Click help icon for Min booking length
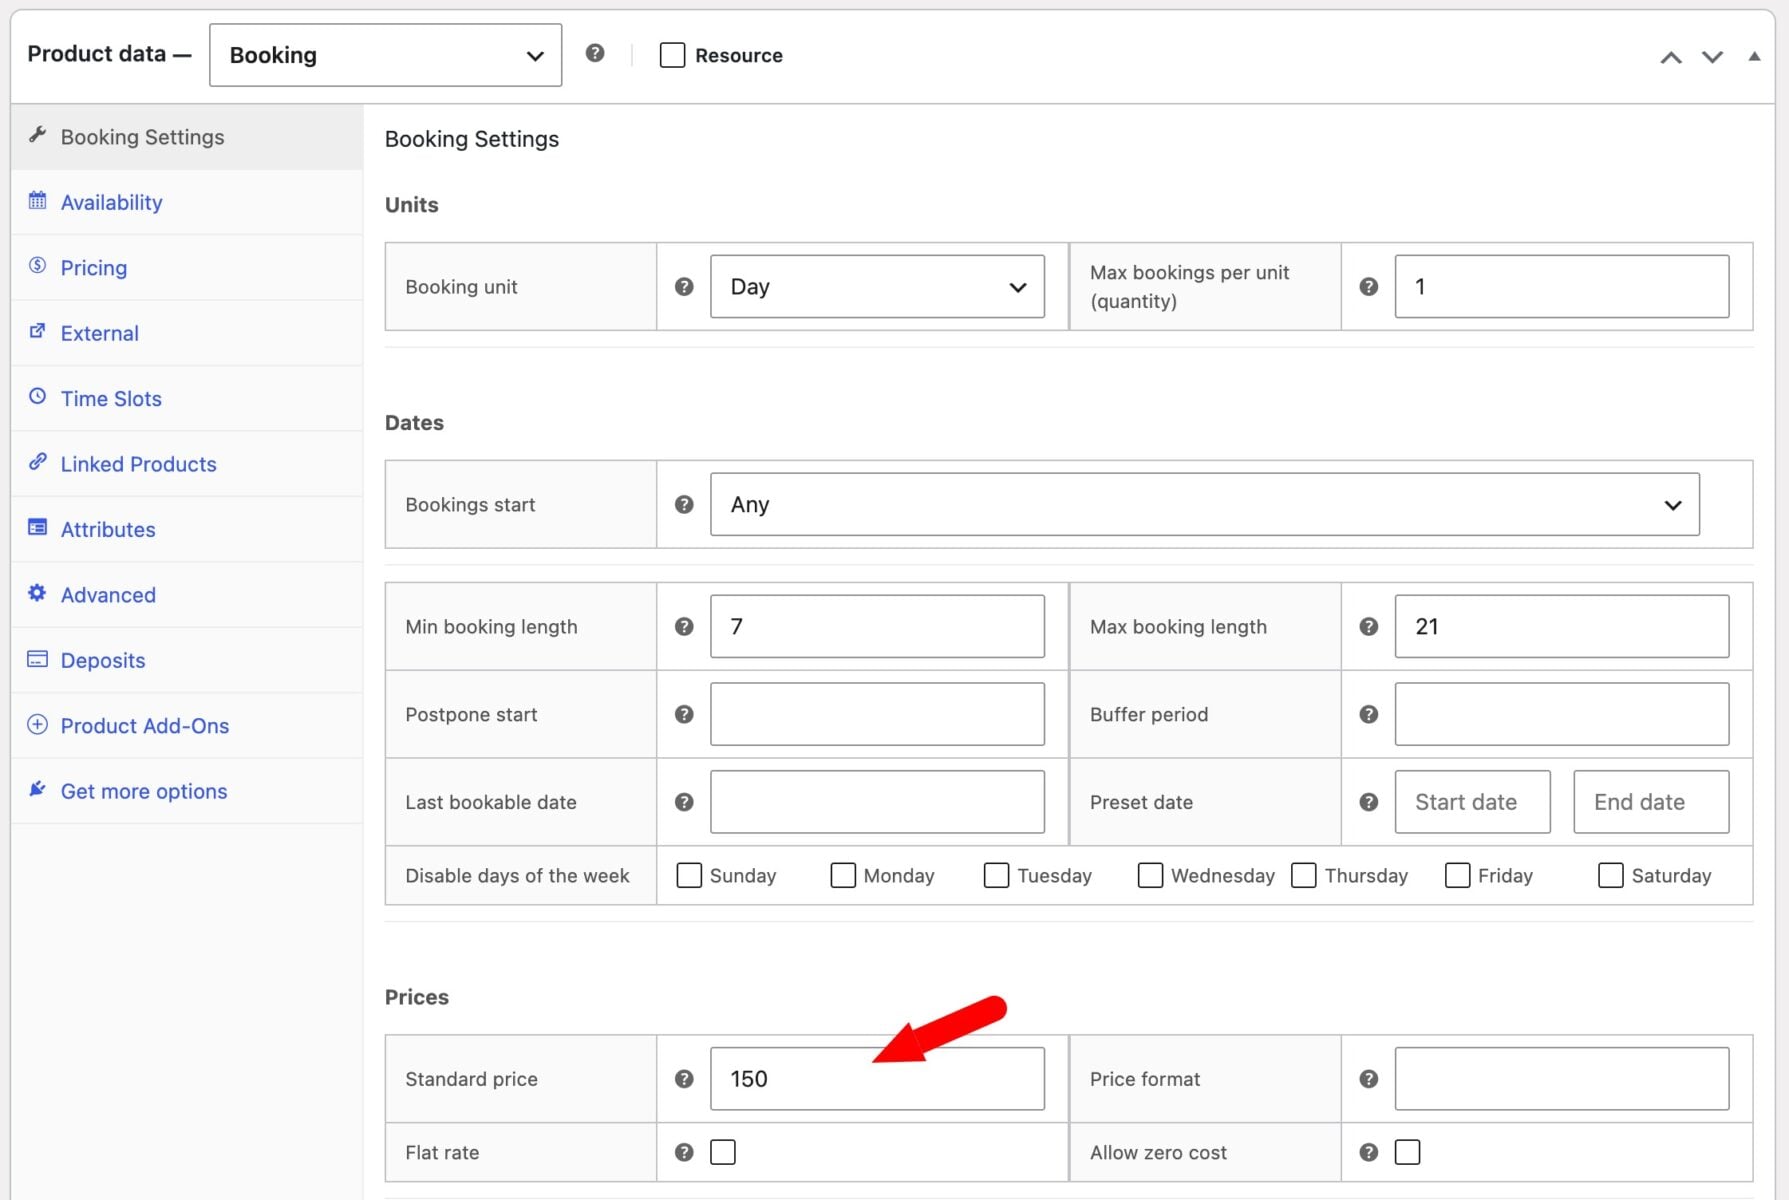 684,627
